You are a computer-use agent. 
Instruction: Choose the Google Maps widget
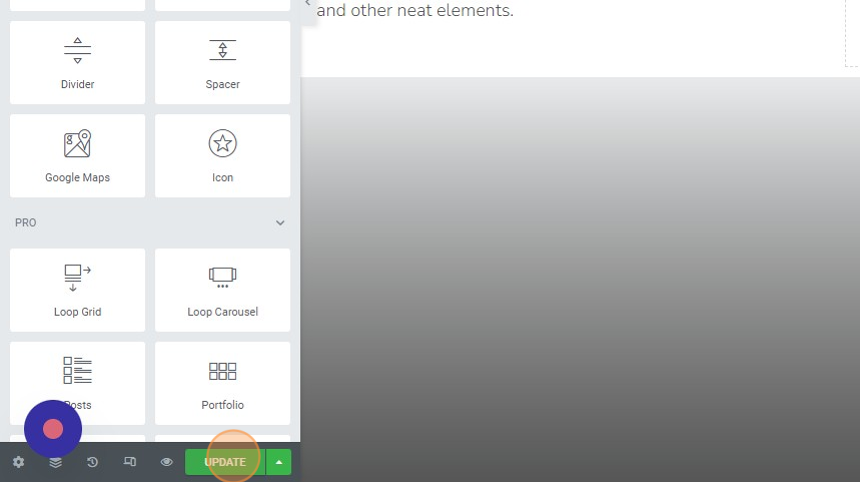(x=77, y=156)
